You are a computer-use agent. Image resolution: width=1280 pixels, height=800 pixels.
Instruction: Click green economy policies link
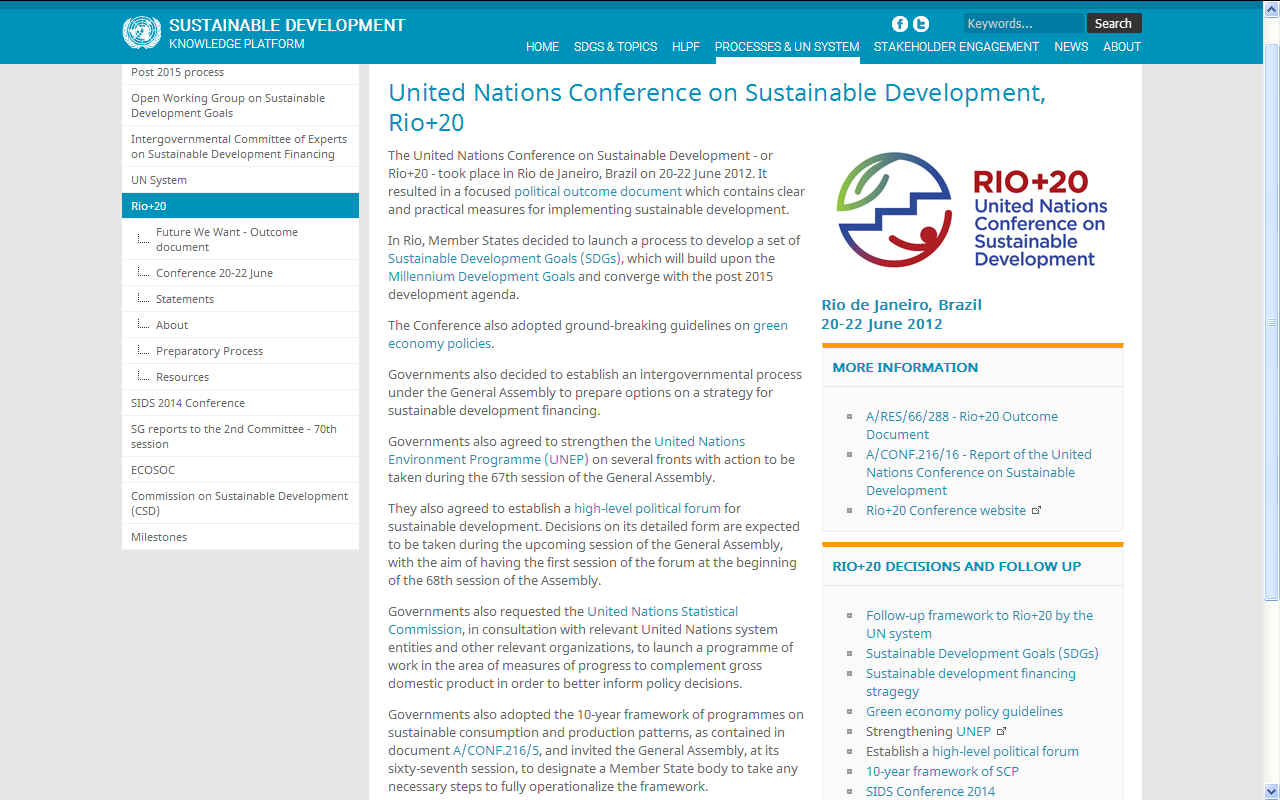pos(588,334)
